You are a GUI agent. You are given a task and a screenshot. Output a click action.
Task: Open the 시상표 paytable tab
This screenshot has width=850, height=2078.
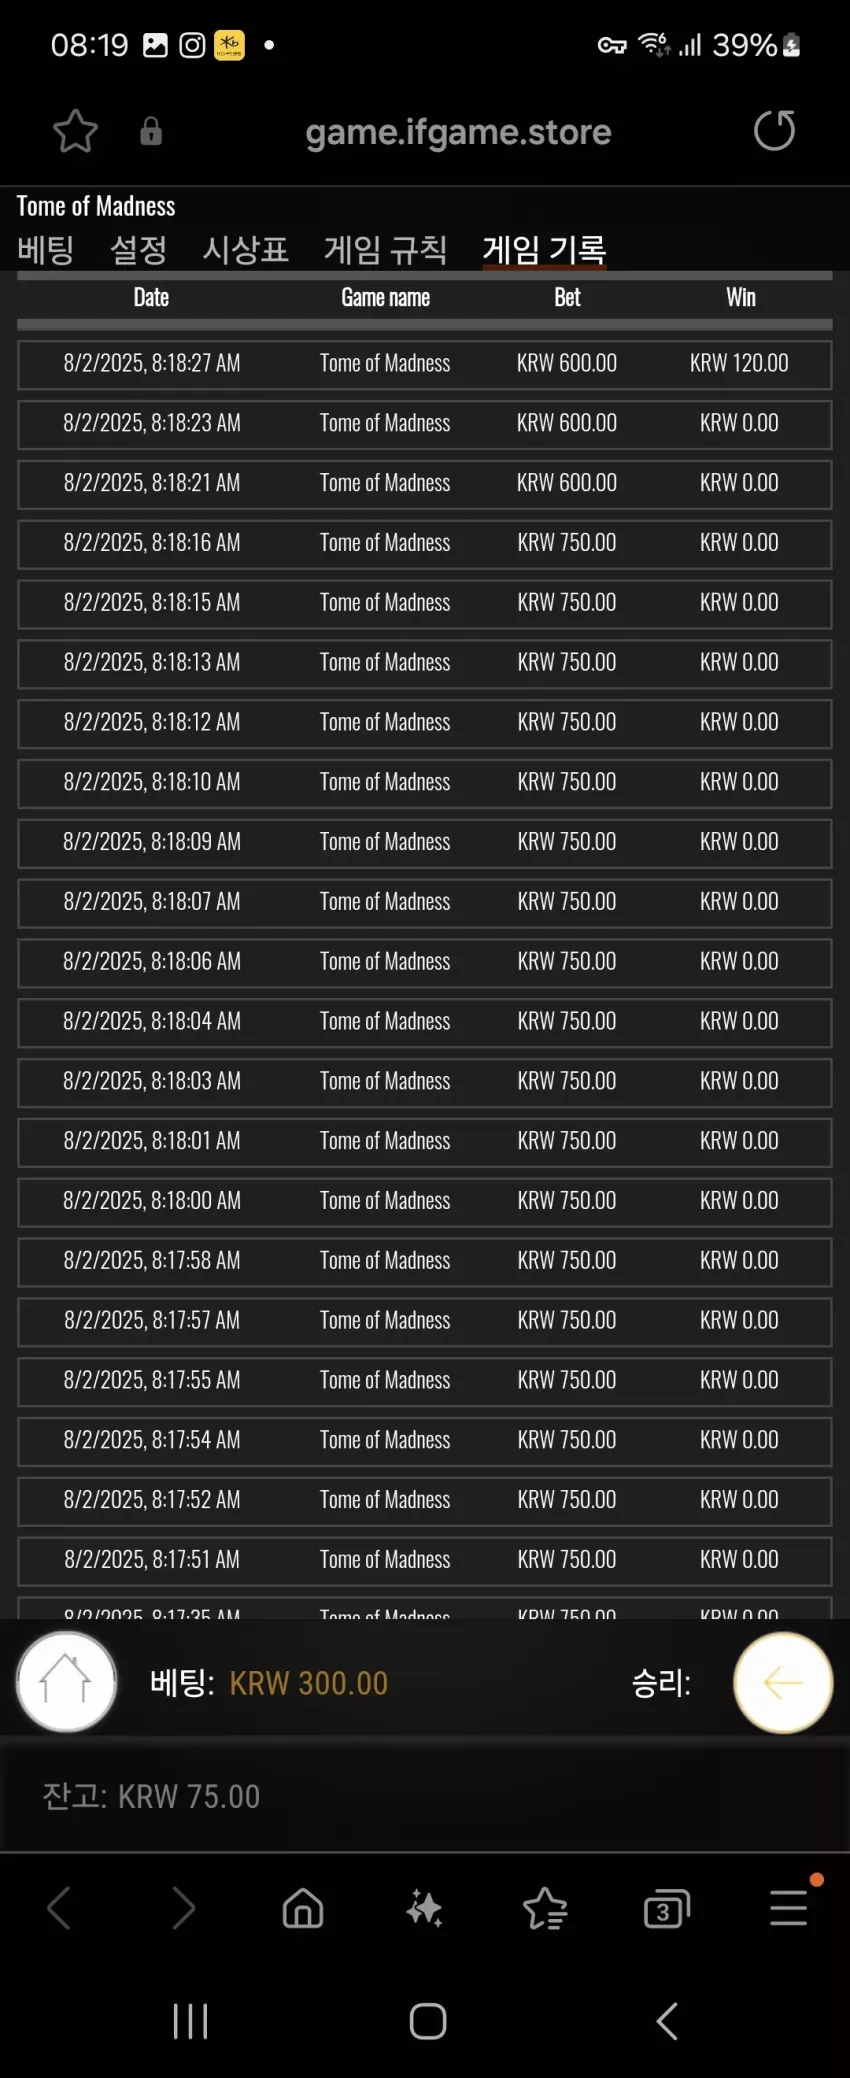[245, 249]
